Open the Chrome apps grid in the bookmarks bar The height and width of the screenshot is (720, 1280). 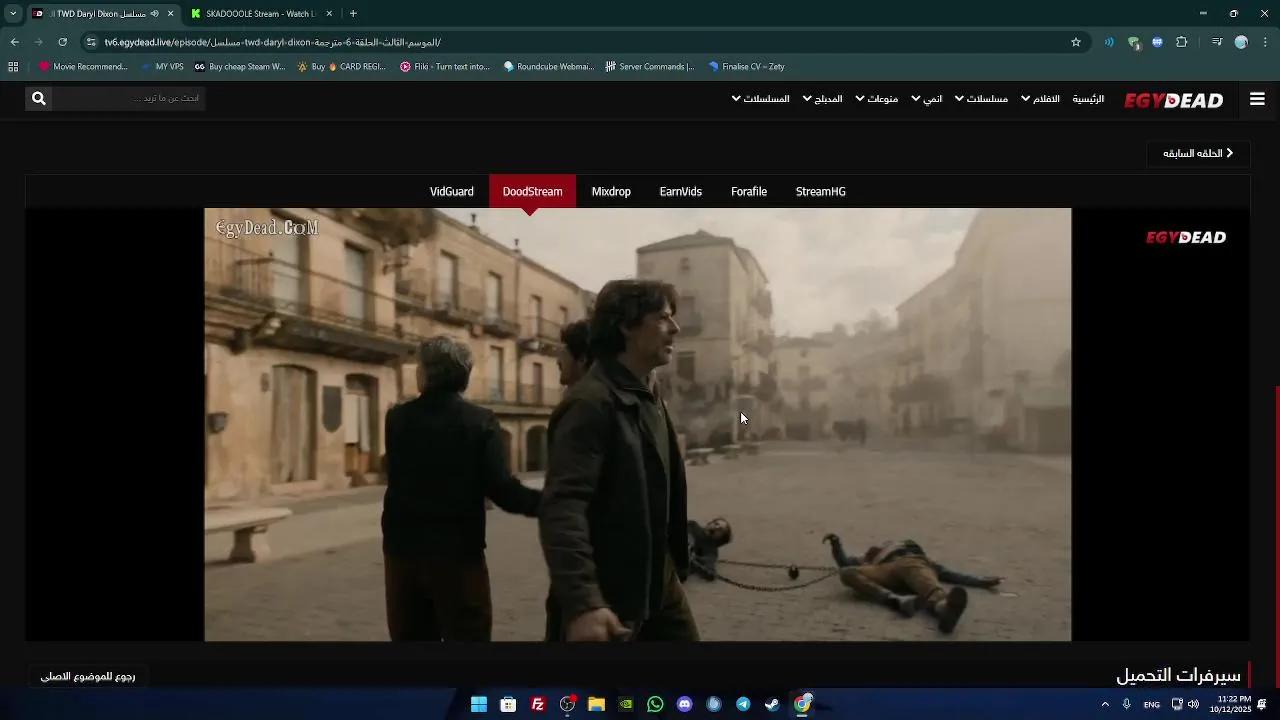pyautogui.click(x=13, y=67)
